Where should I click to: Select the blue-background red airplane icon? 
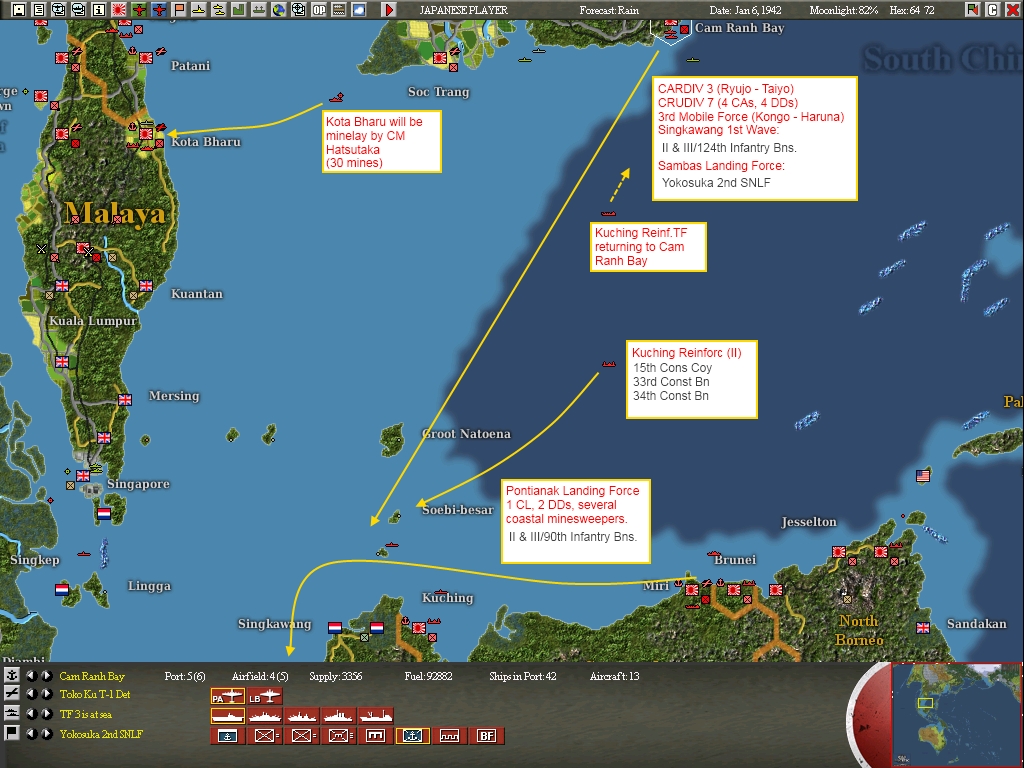pos(159,9)
